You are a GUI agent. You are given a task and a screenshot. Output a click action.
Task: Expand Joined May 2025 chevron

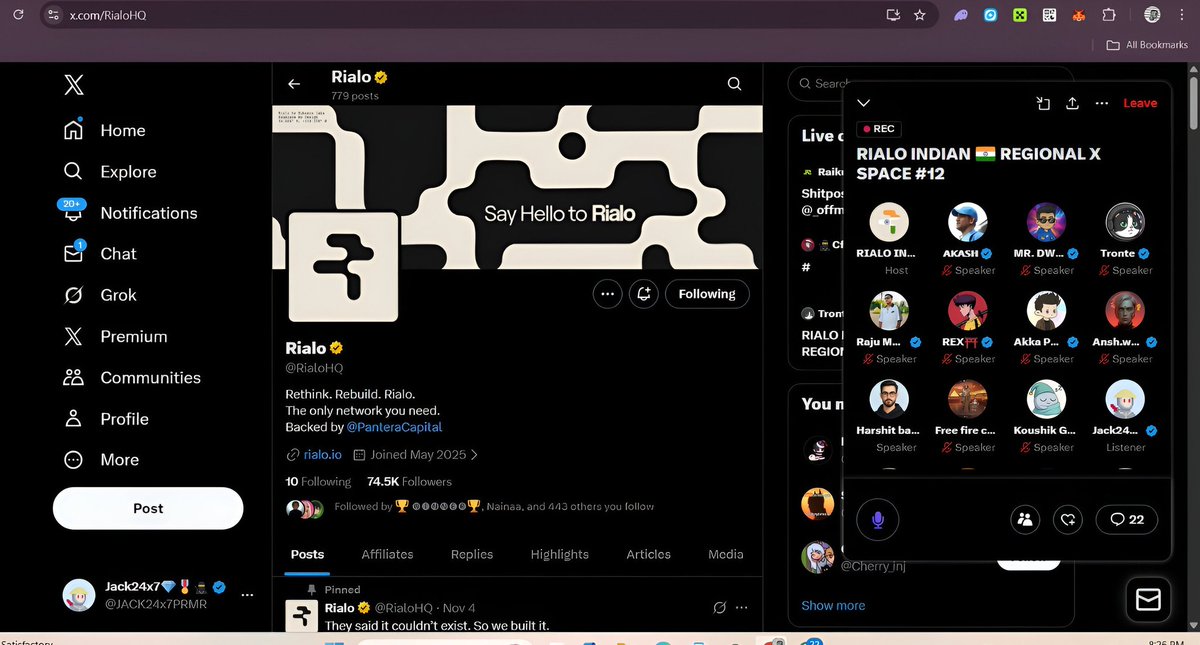(474, 454)
